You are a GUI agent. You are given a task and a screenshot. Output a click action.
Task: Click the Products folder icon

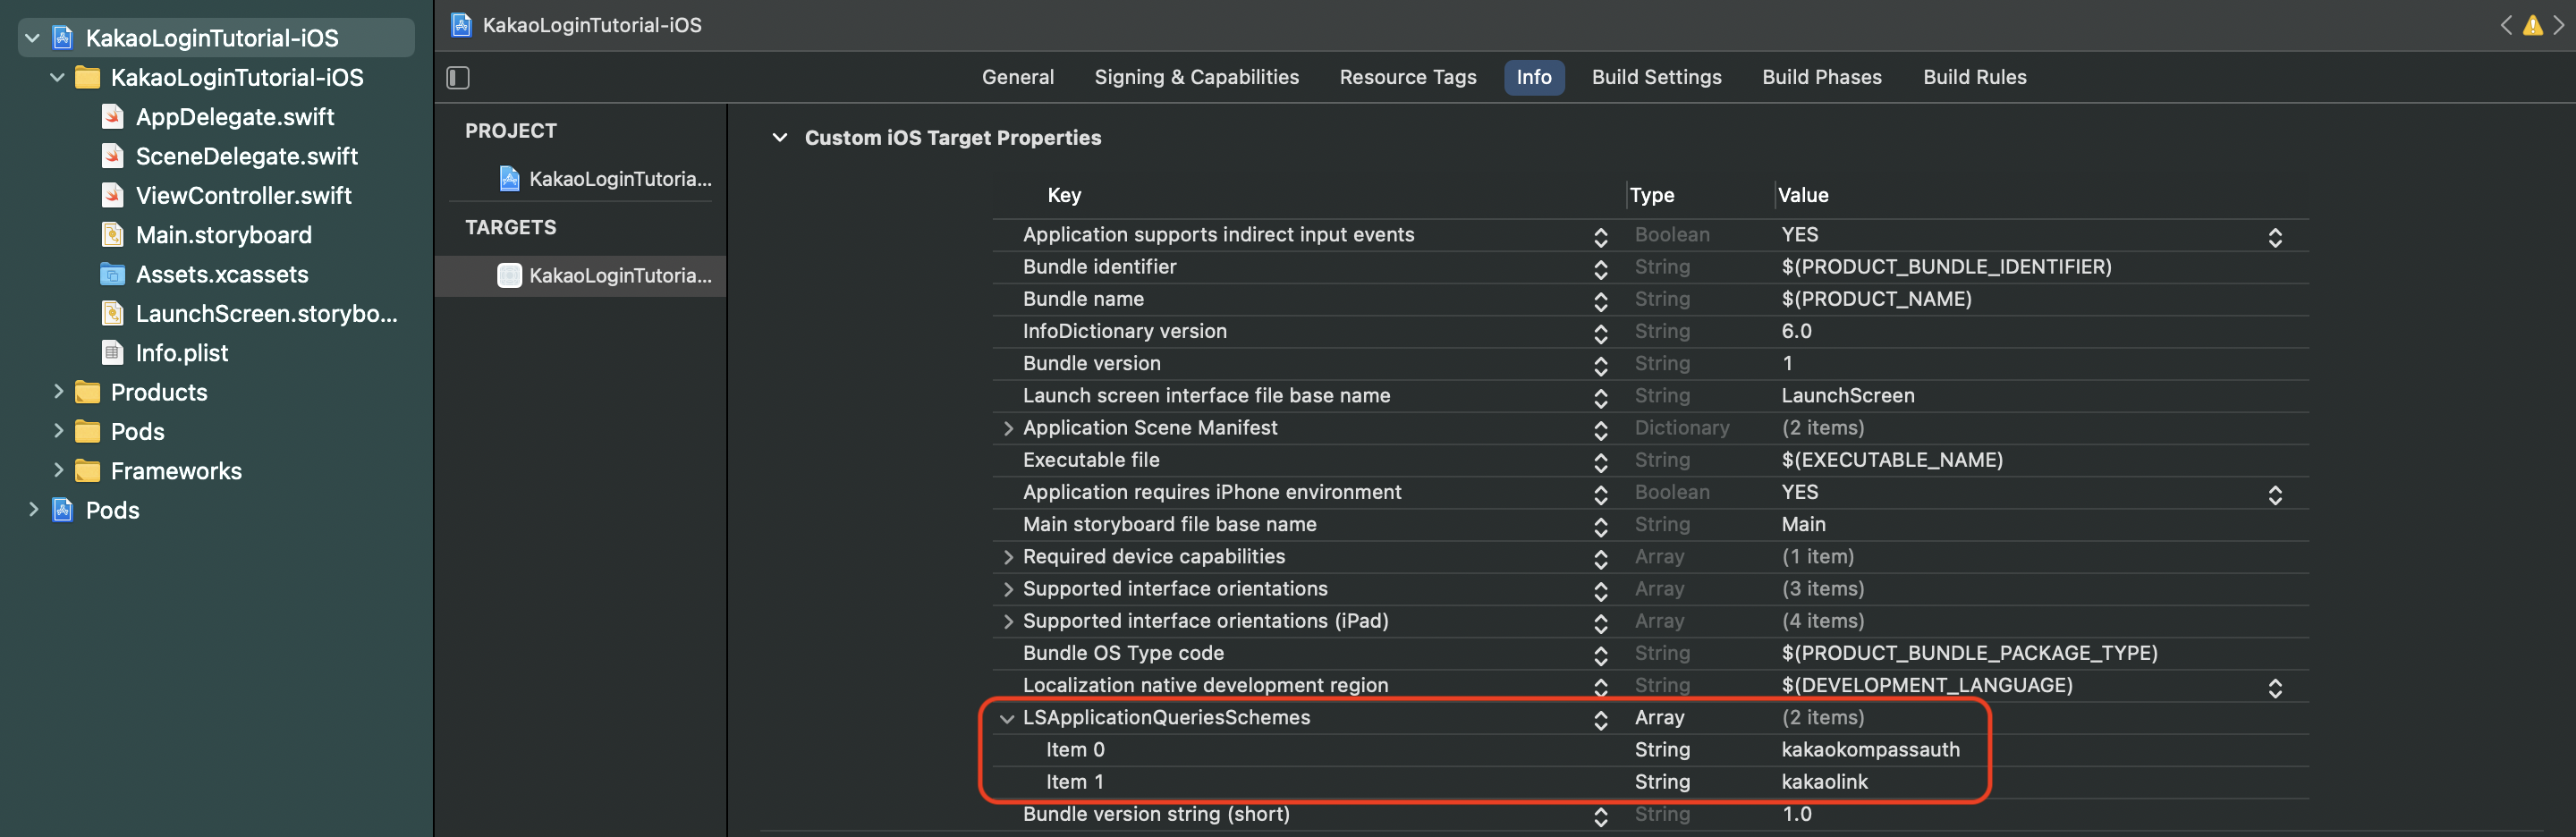[x=88, y=392]
